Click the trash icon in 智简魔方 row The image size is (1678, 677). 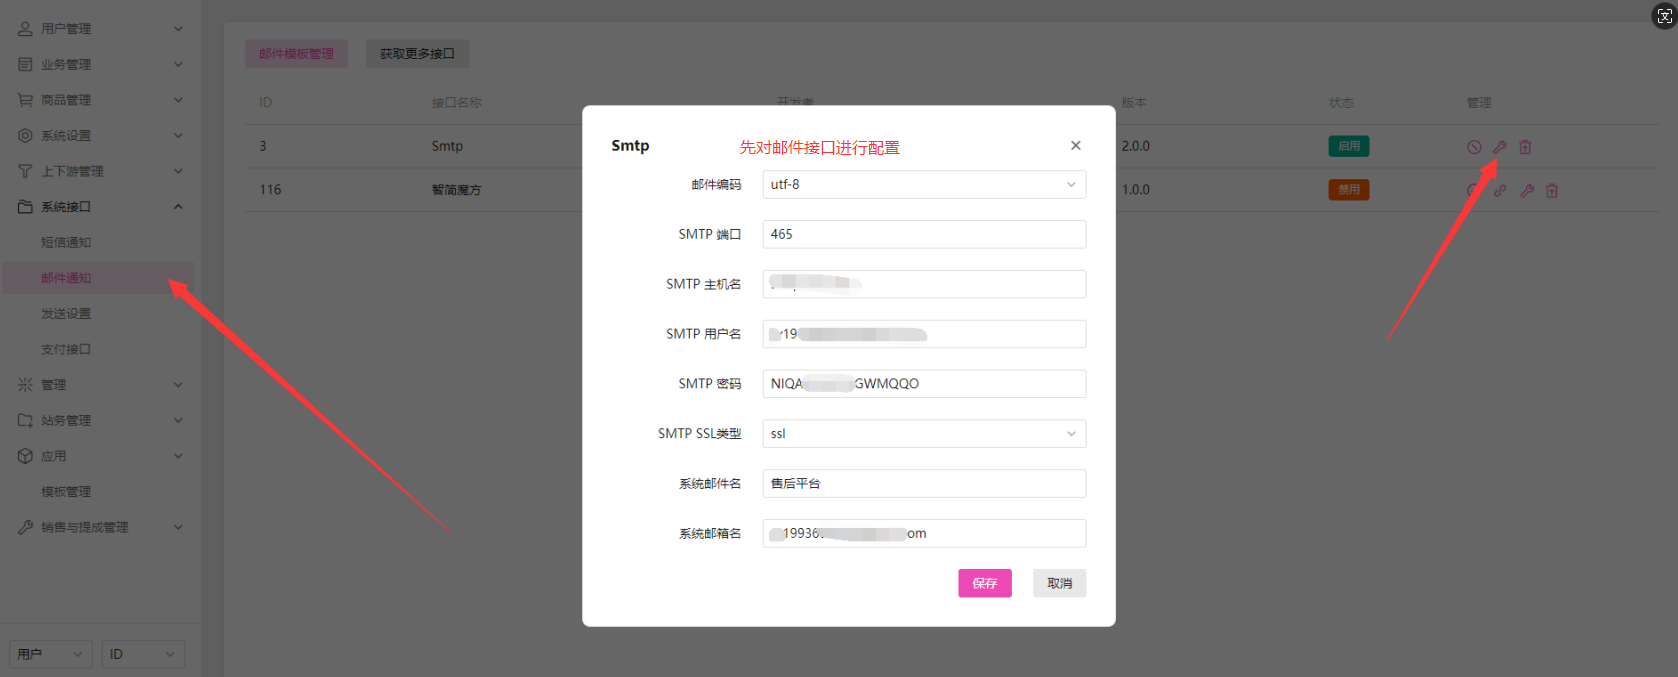(1552, 190)
